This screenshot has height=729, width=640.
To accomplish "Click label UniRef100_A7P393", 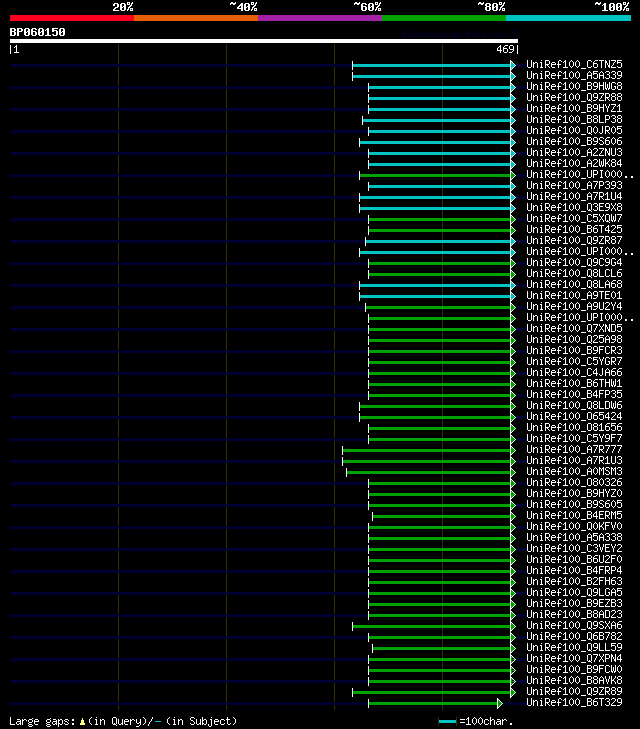I will coord(574,186).
